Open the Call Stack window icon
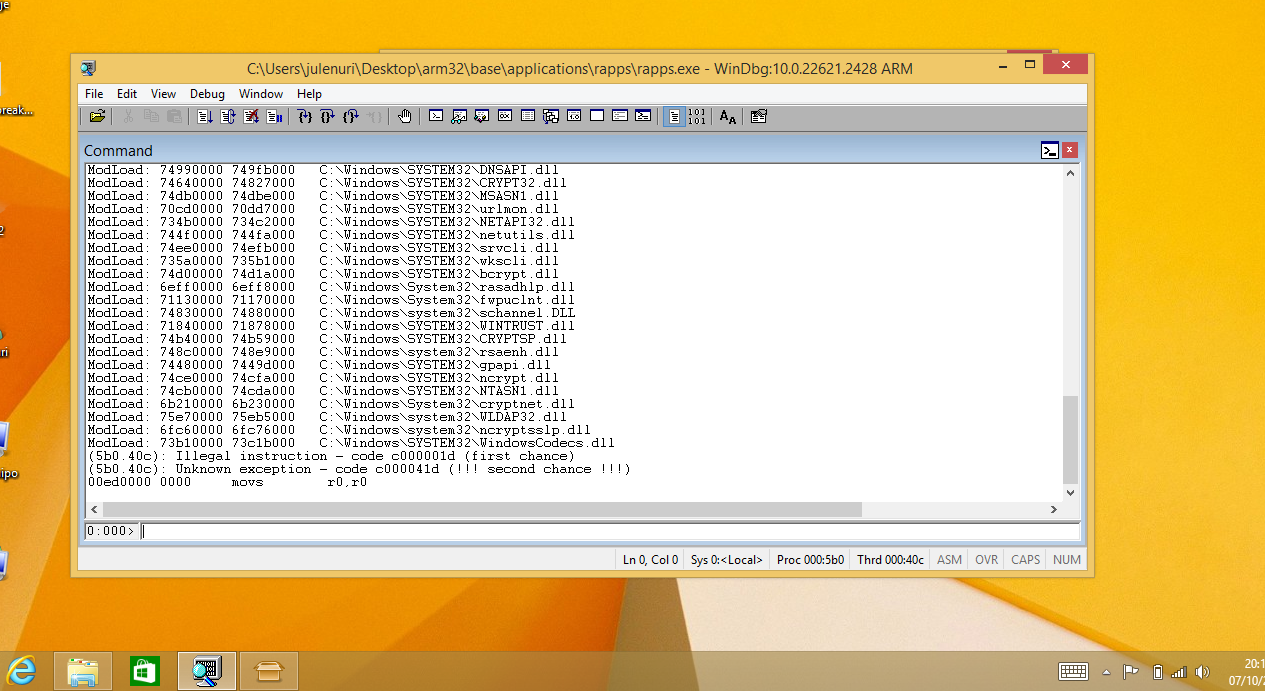1265x691 pixels. click(551, 116)
